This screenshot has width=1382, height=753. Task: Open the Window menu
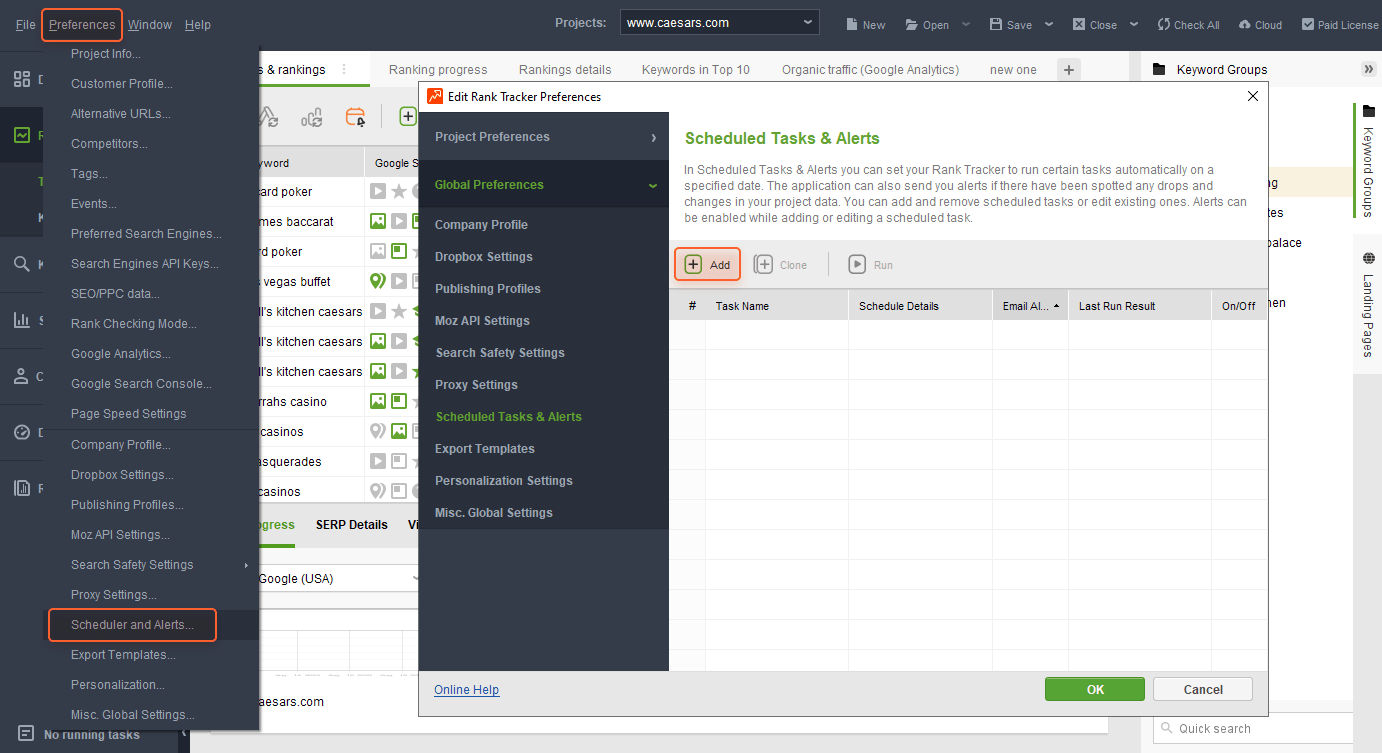pos(150,25)
